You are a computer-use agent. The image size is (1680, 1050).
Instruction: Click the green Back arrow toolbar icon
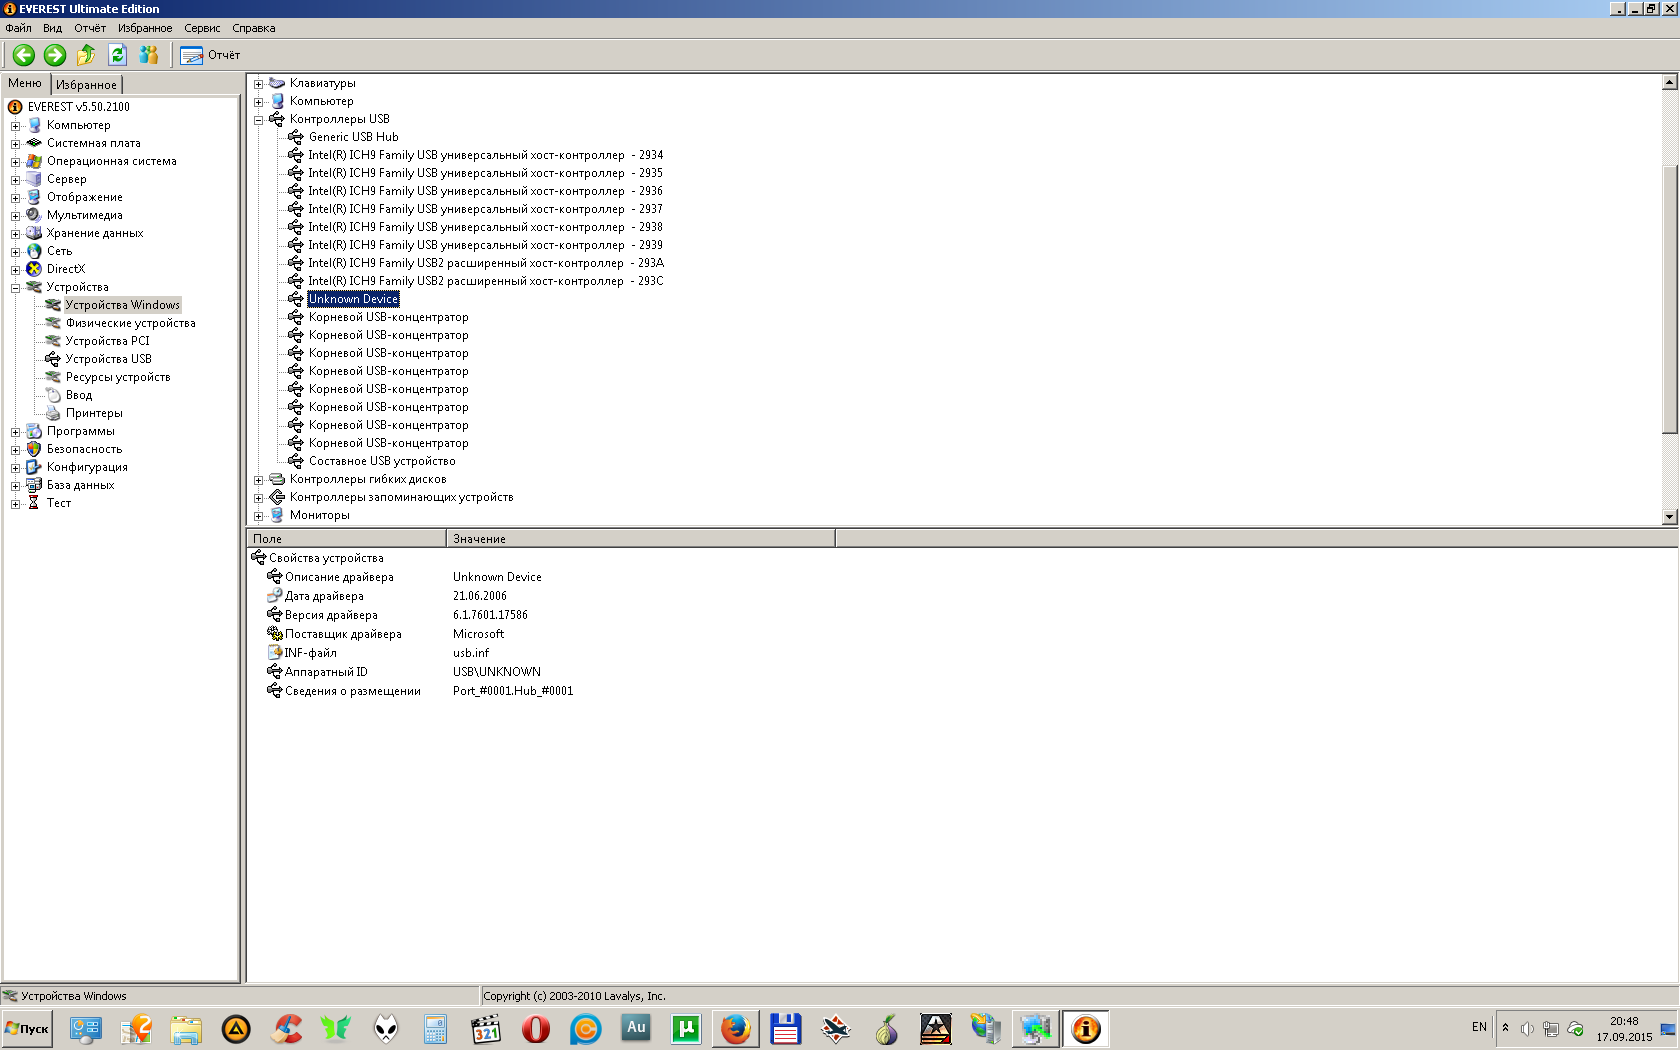[x=24, y=55]
